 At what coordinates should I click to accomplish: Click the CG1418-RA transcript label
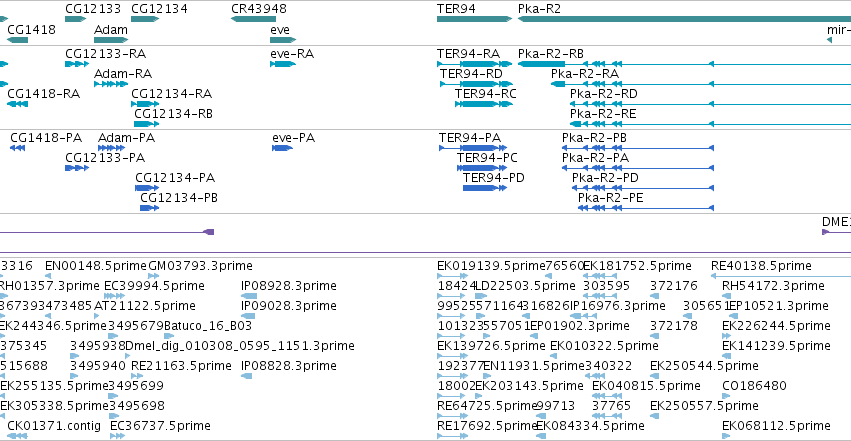coord(43,94)
